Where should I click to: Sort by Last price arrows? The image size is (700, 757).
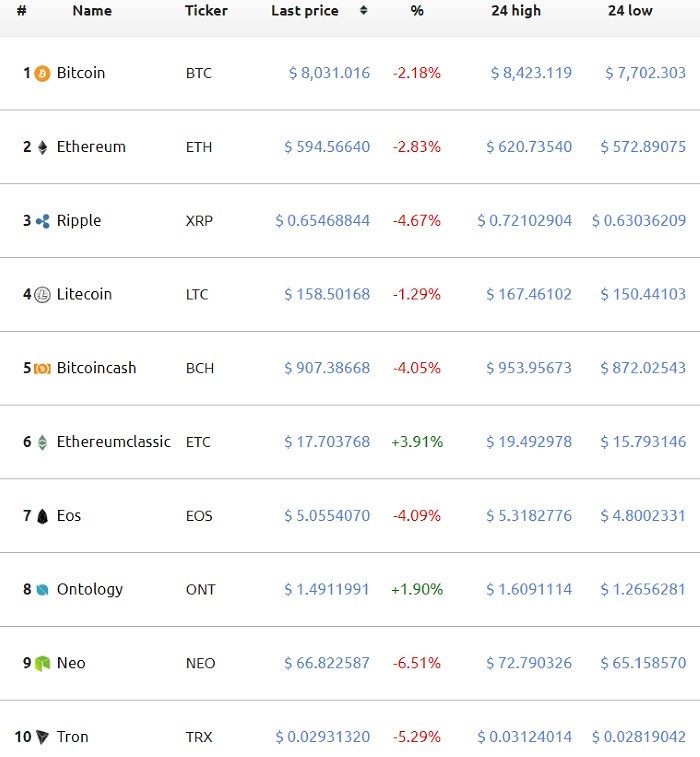click(363, 11)
